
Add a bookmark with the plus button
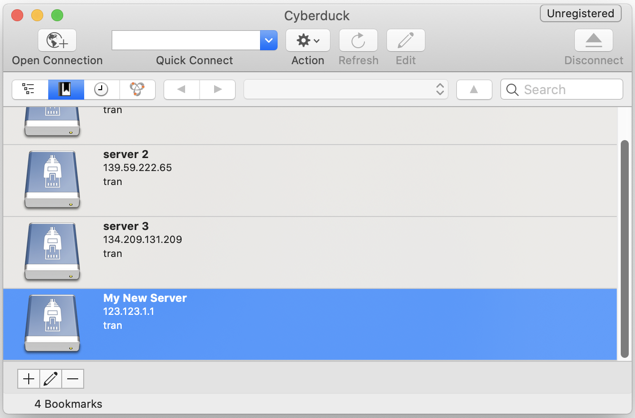[28, 379]
